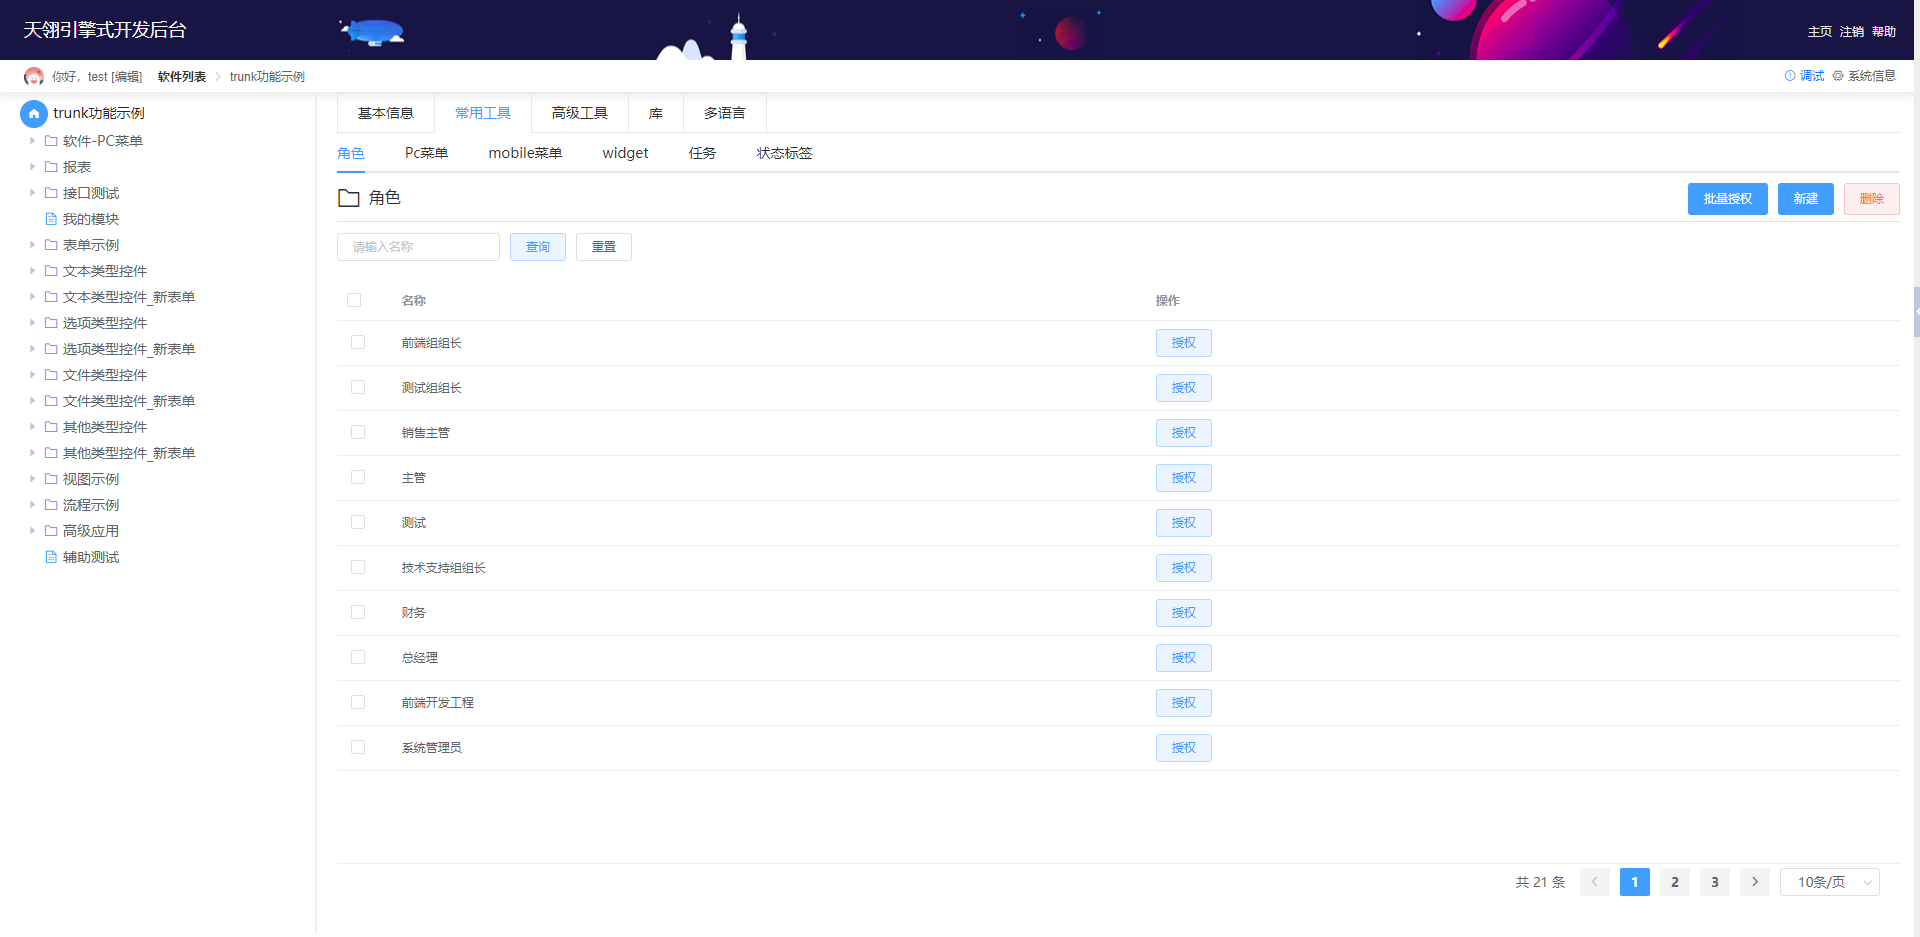The height and width of the screenshot is (937, 1920).
Task: Select the mobile菜单 sub-tab
Action: pos(525,153)
